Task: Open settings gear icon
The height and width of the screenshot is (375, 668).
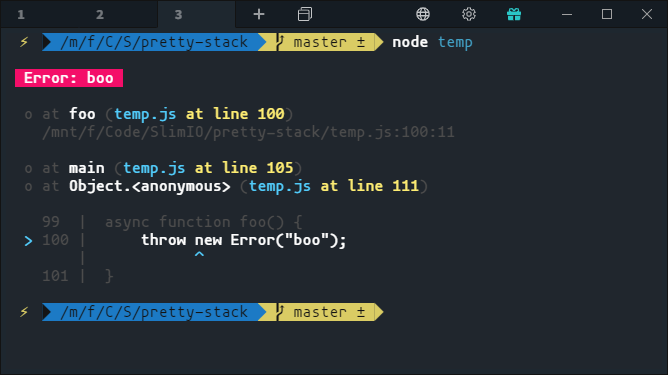Action: pos(469,14)
